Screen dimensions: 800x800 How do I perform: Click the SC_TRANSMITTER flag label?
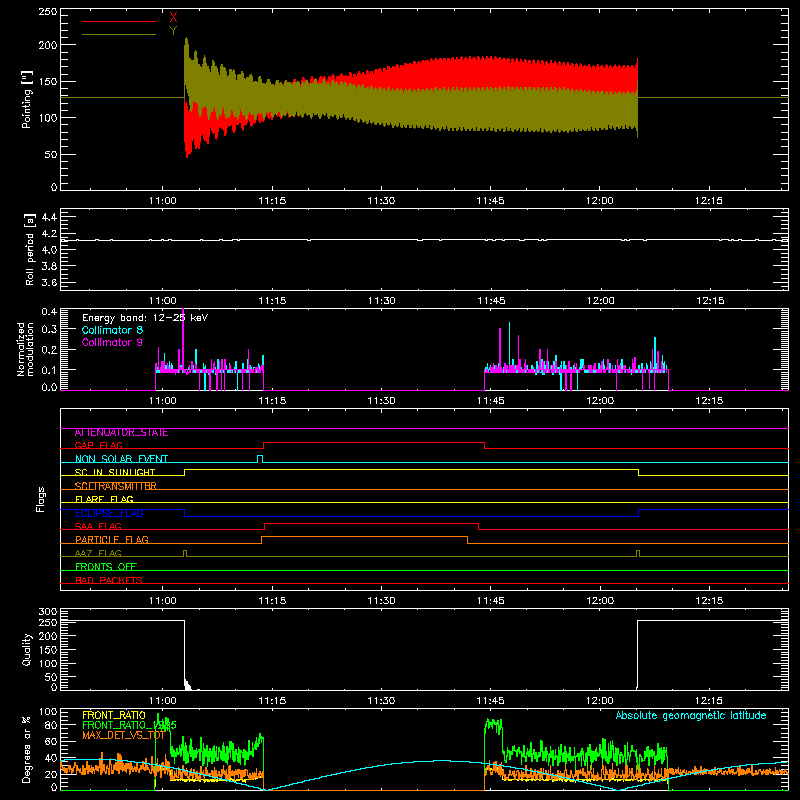tap(116, 486)
